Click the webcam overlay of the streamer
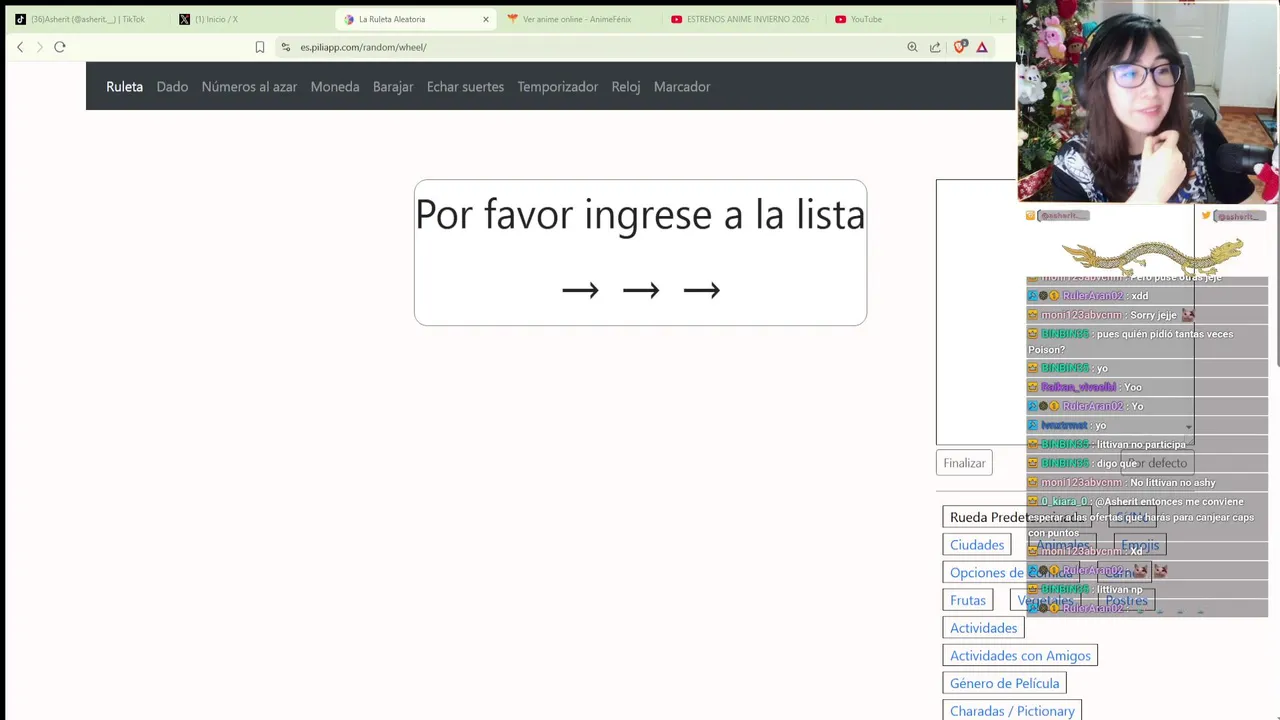 [1148, 102]
